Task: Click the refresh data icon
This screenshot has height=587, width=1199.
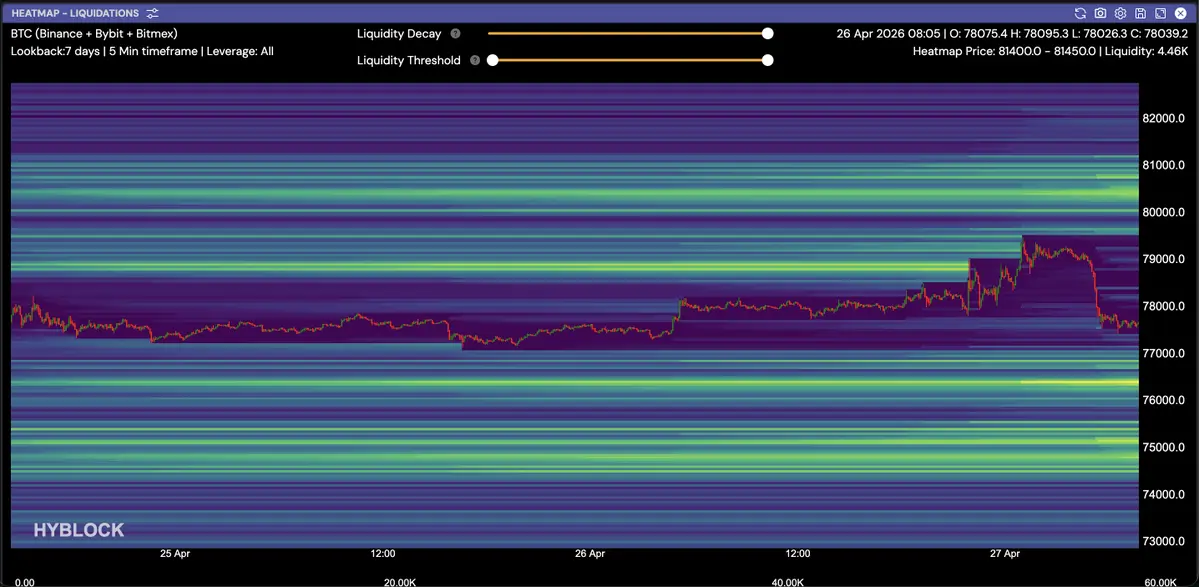Action: pos(1080,13)
